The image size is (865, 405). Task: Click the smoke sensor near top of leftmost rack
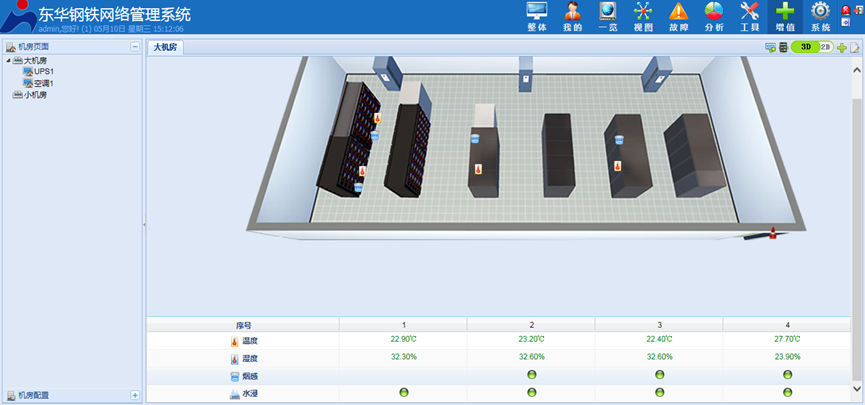[x=375, y=135]
